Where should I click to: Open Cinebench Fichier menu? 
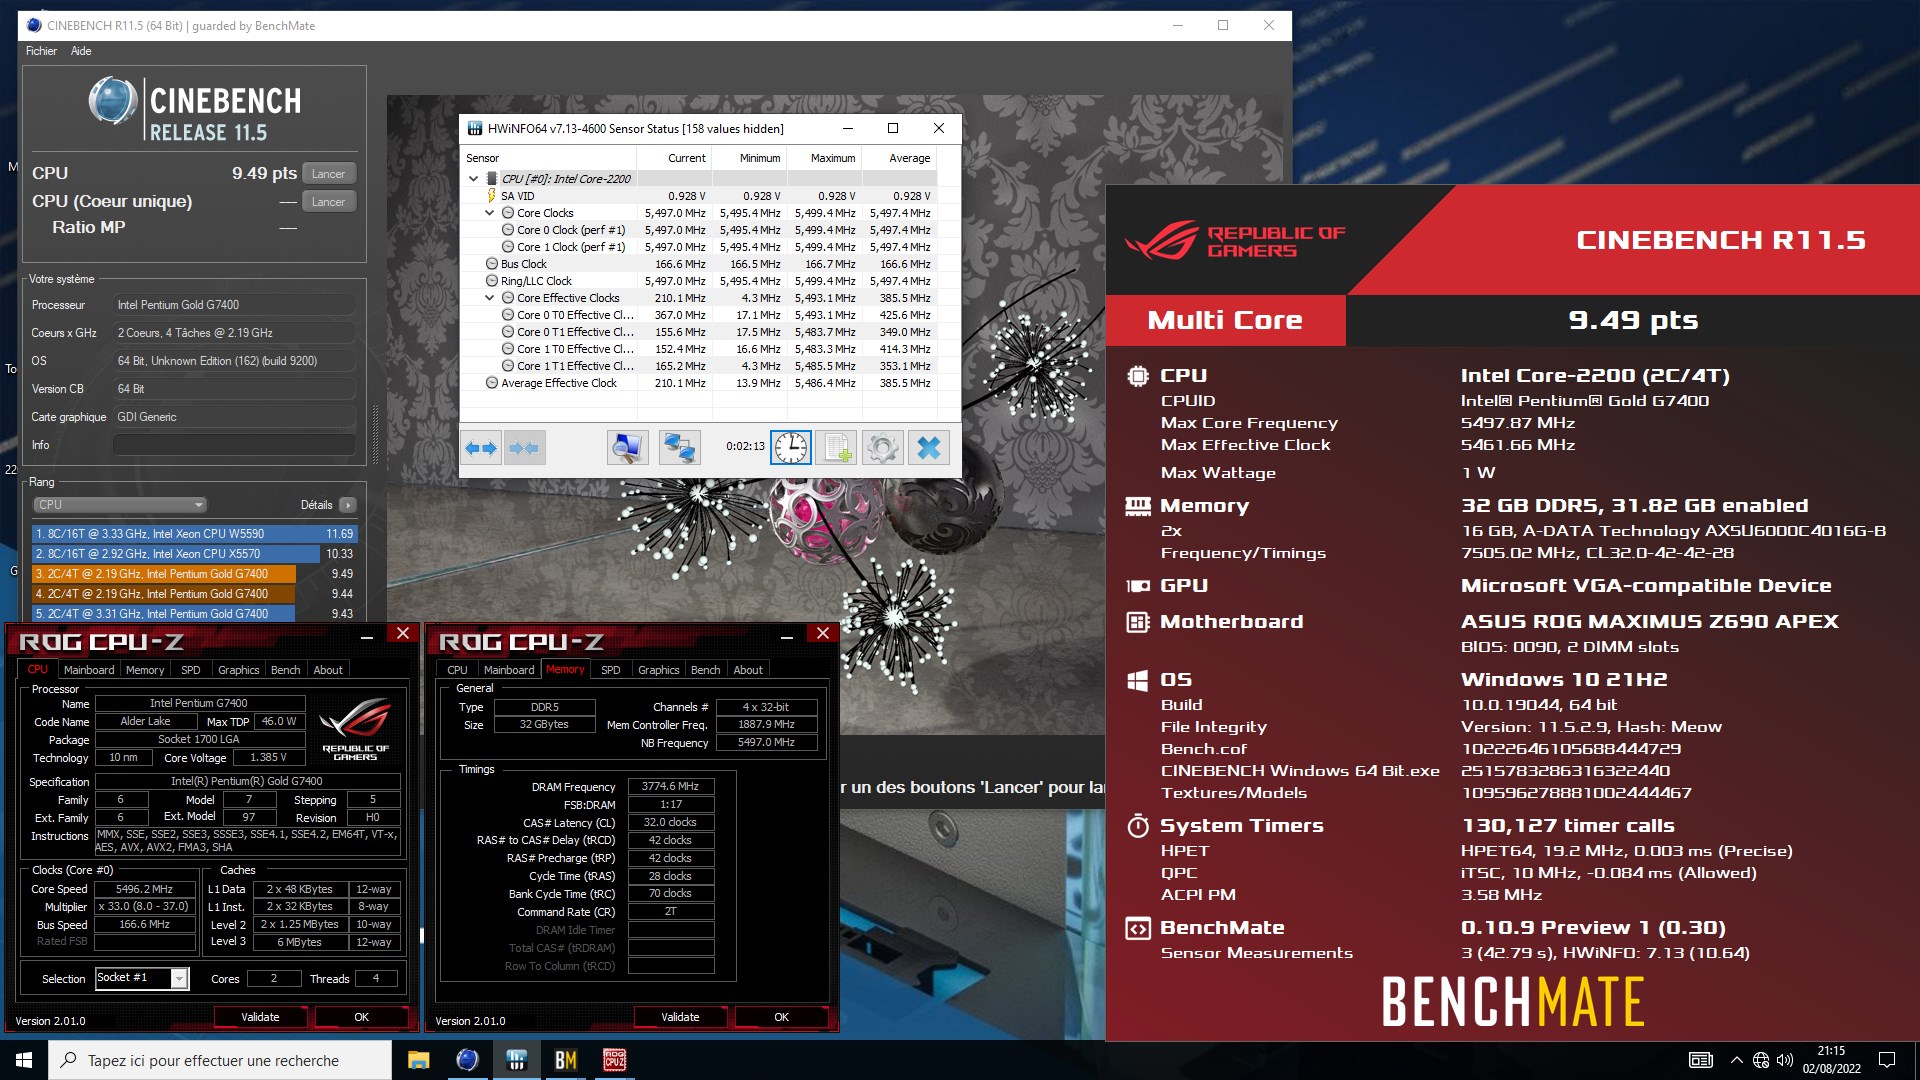pyautogui.click(x=41, y=51)
